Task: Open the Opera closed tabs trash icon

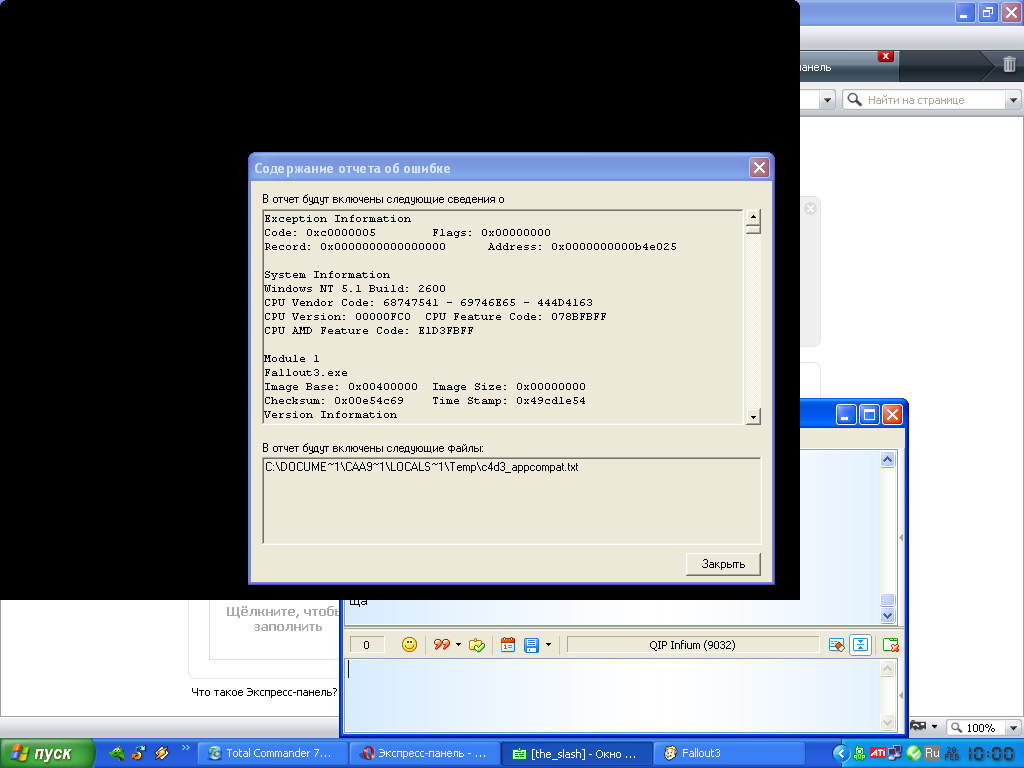Action: (x=1009, y=65)
